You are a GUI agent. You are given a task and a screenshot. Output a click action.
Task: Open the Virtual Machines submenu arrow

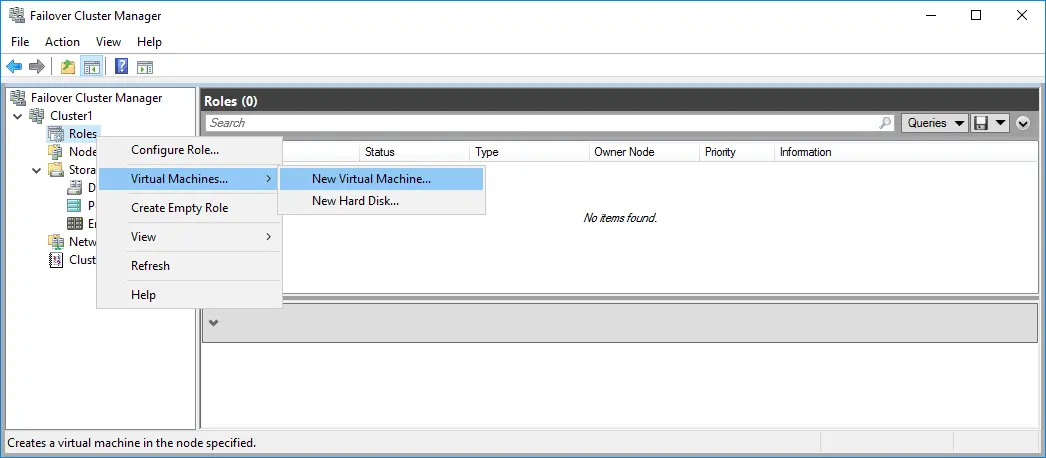click(268, 179)
